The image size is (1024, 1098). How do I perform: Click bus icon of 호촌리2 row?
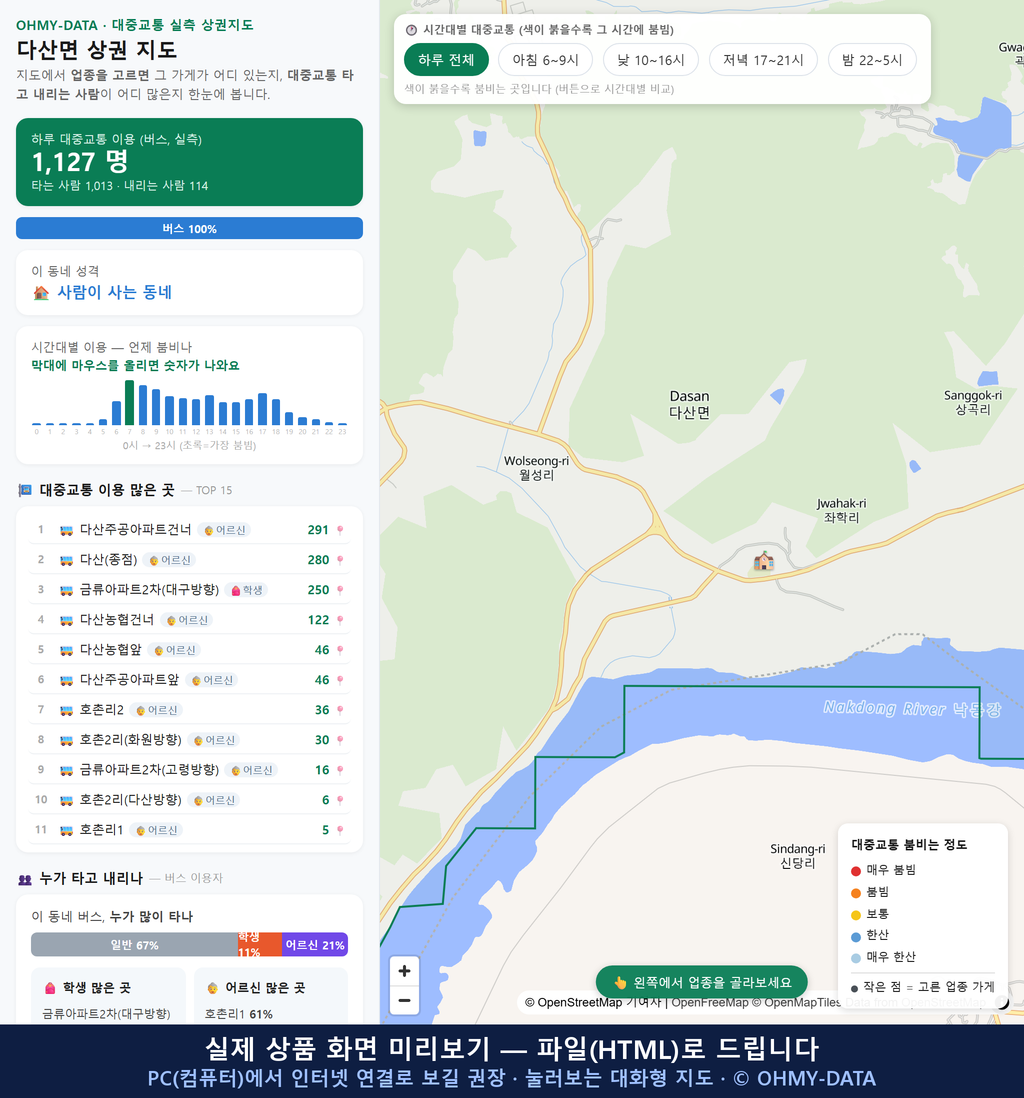click(x=67, y=711)
